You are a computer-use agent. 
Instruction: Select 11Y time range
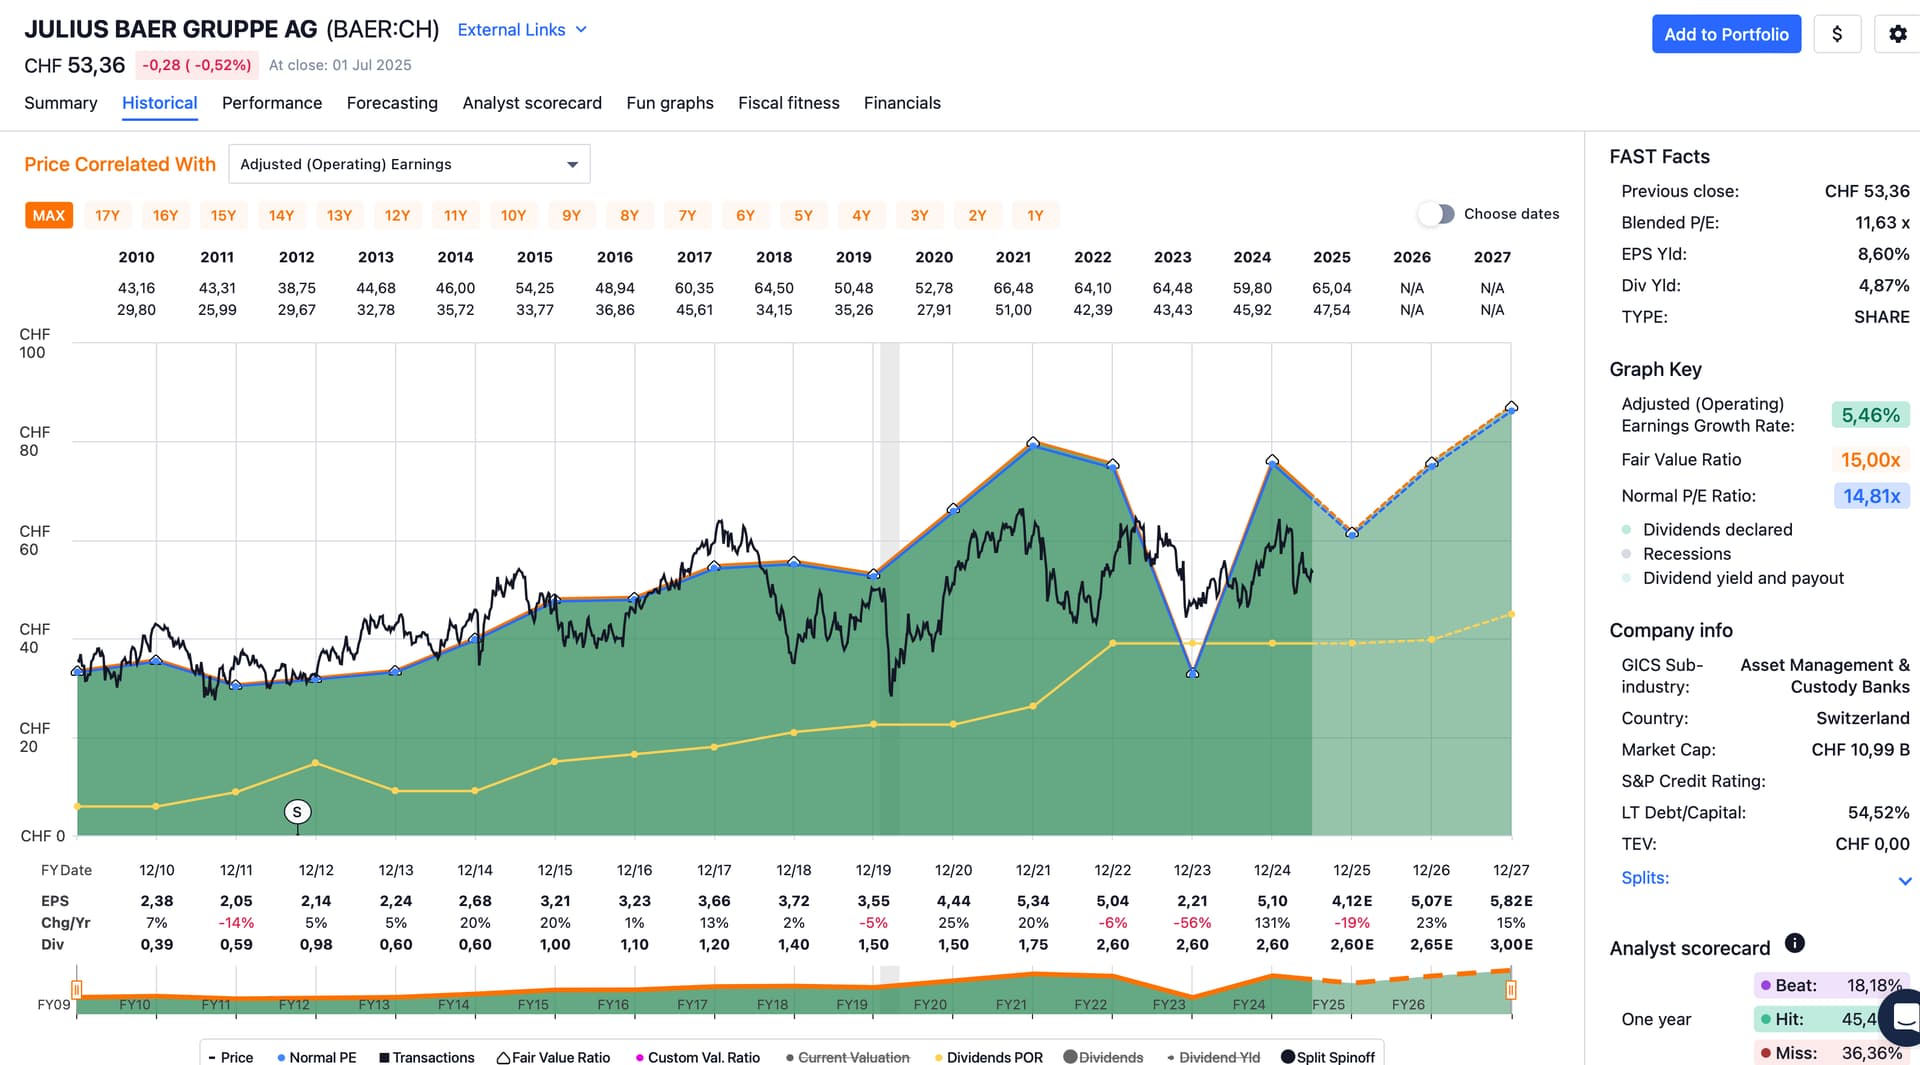pyautogui.click(x=455, y=215)
